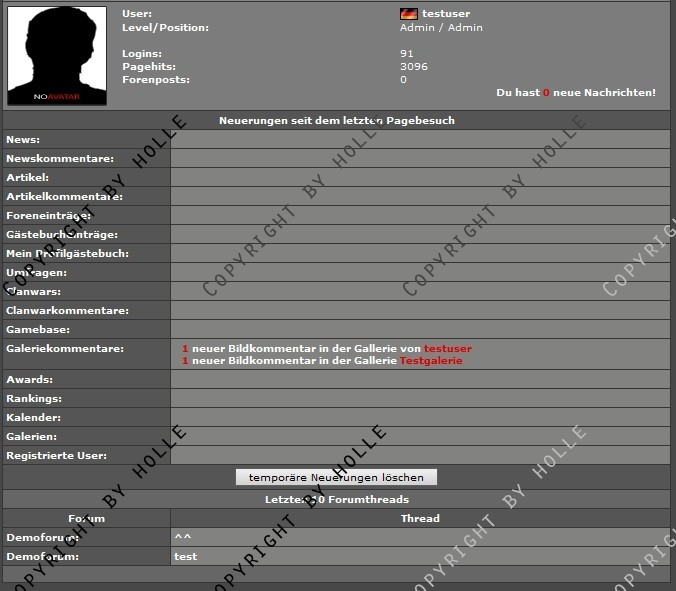676x591 pixels.
Task: Click the 'Gästebucheinträge:' row label
Action: [x=62, y=235]
